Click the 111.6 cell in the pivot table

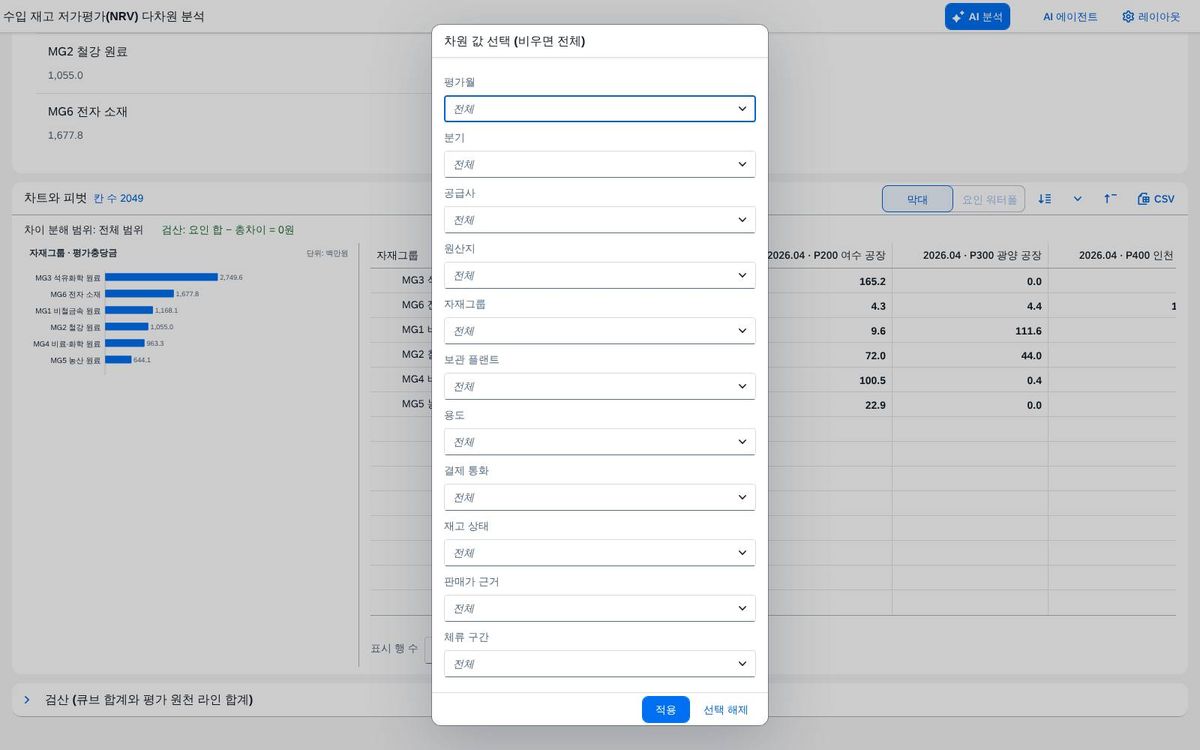(1028, 331)
